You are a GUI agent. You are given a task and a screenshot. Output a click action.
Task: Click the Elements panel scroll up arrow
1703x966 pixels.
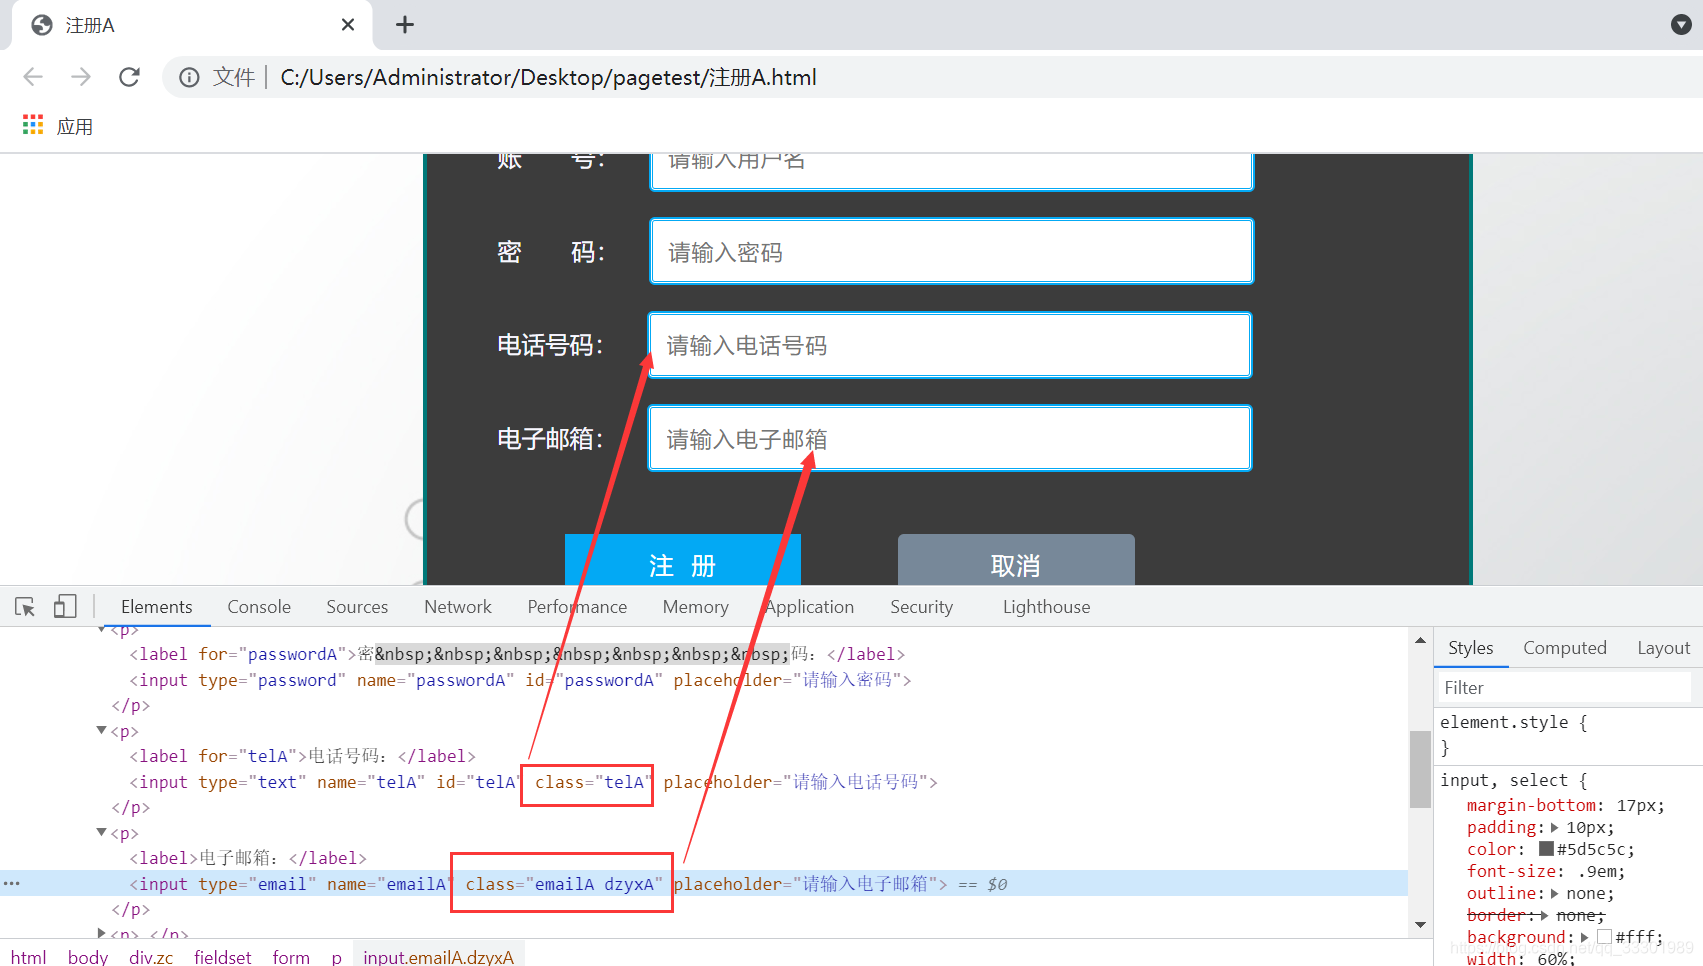[x=1420, y=640]
